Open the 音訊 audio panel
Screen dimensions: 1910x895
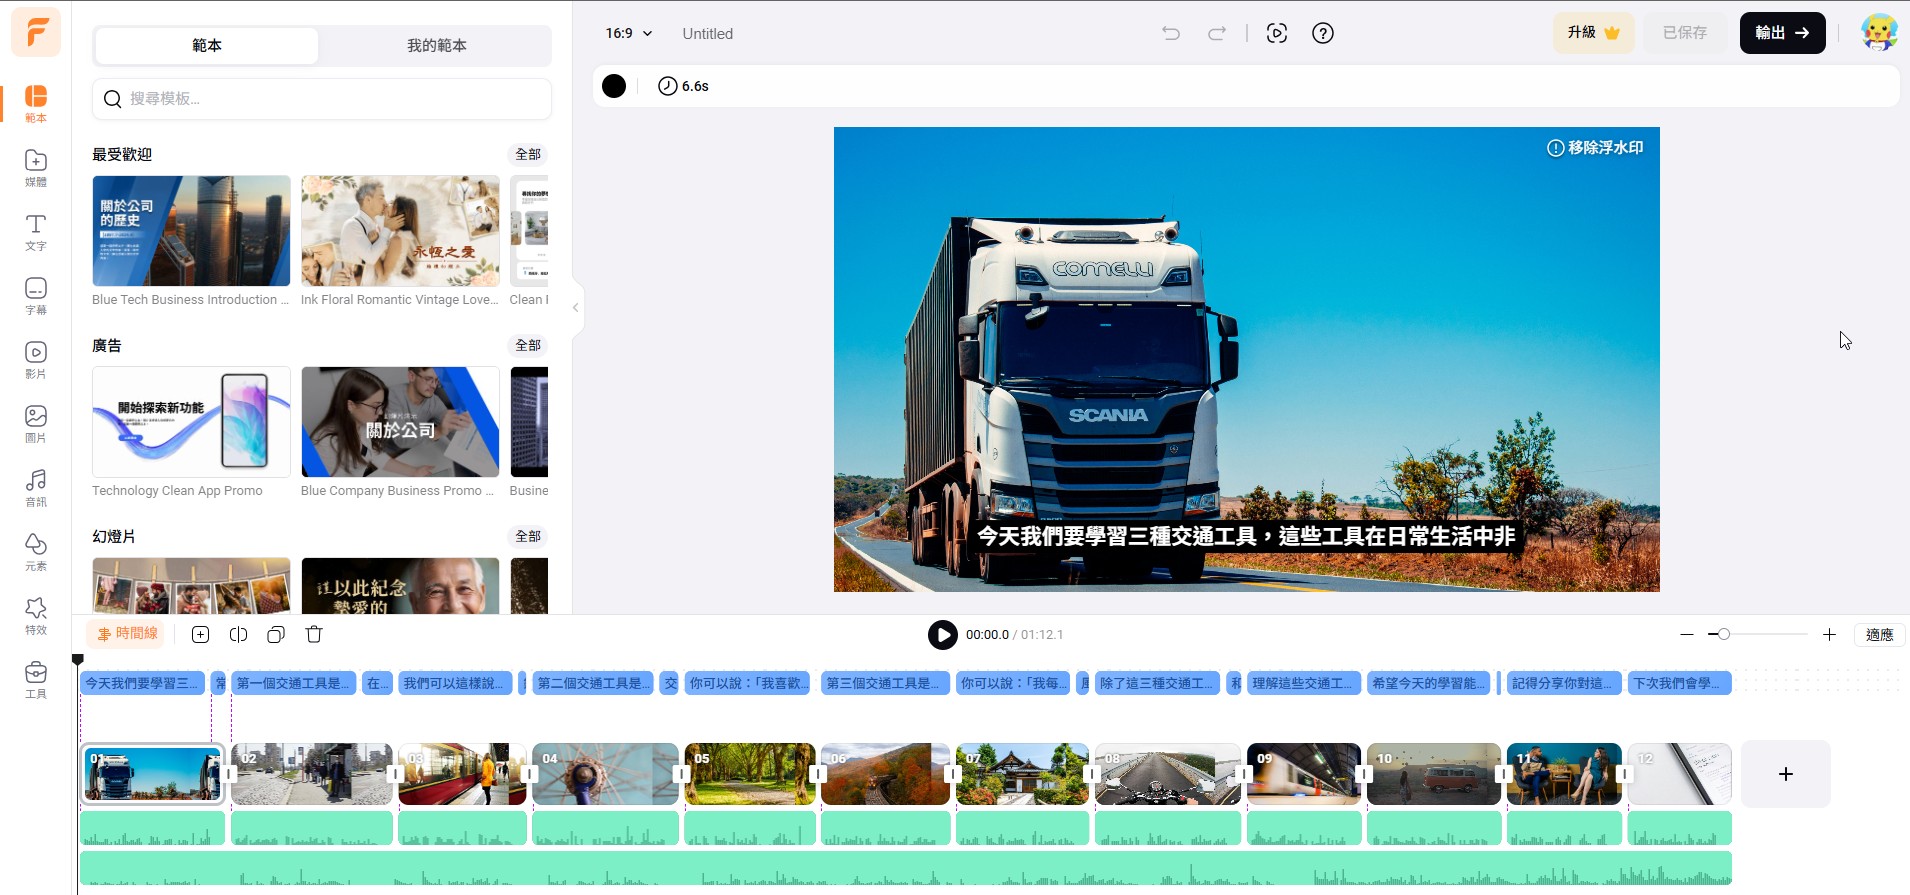[36, 487]
